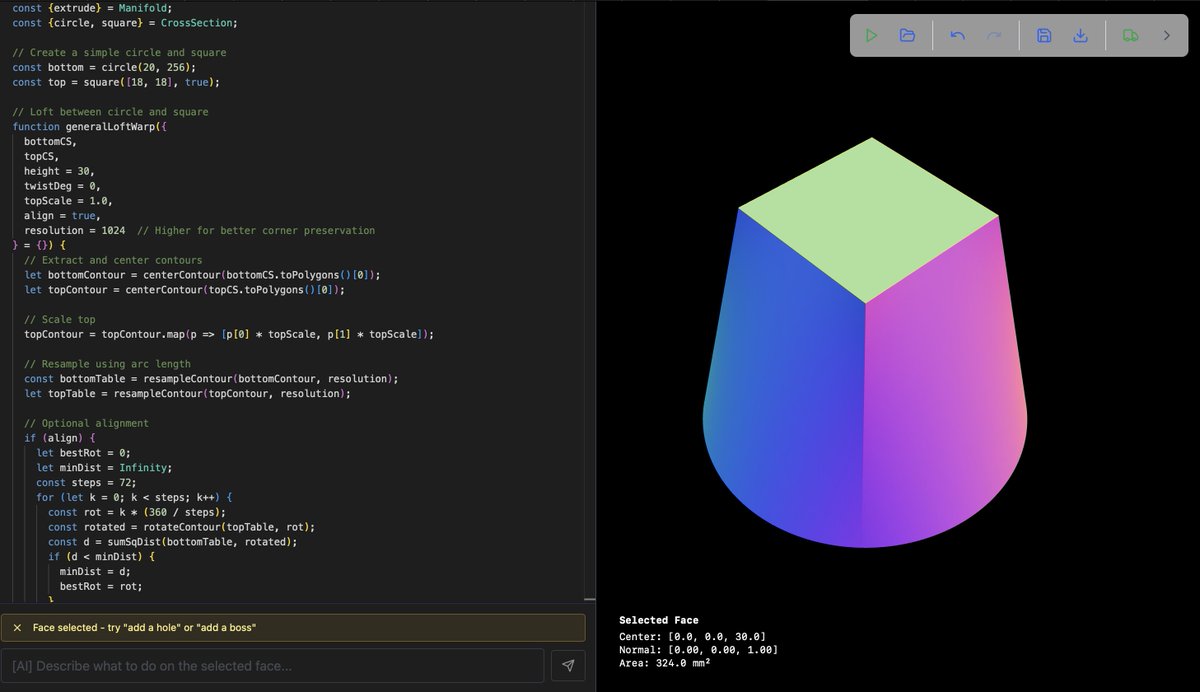This screenshot has width=1200, height=692.
Task: Open a file with the folder icon
Action: pyautogui.click(x=907, y=36)
